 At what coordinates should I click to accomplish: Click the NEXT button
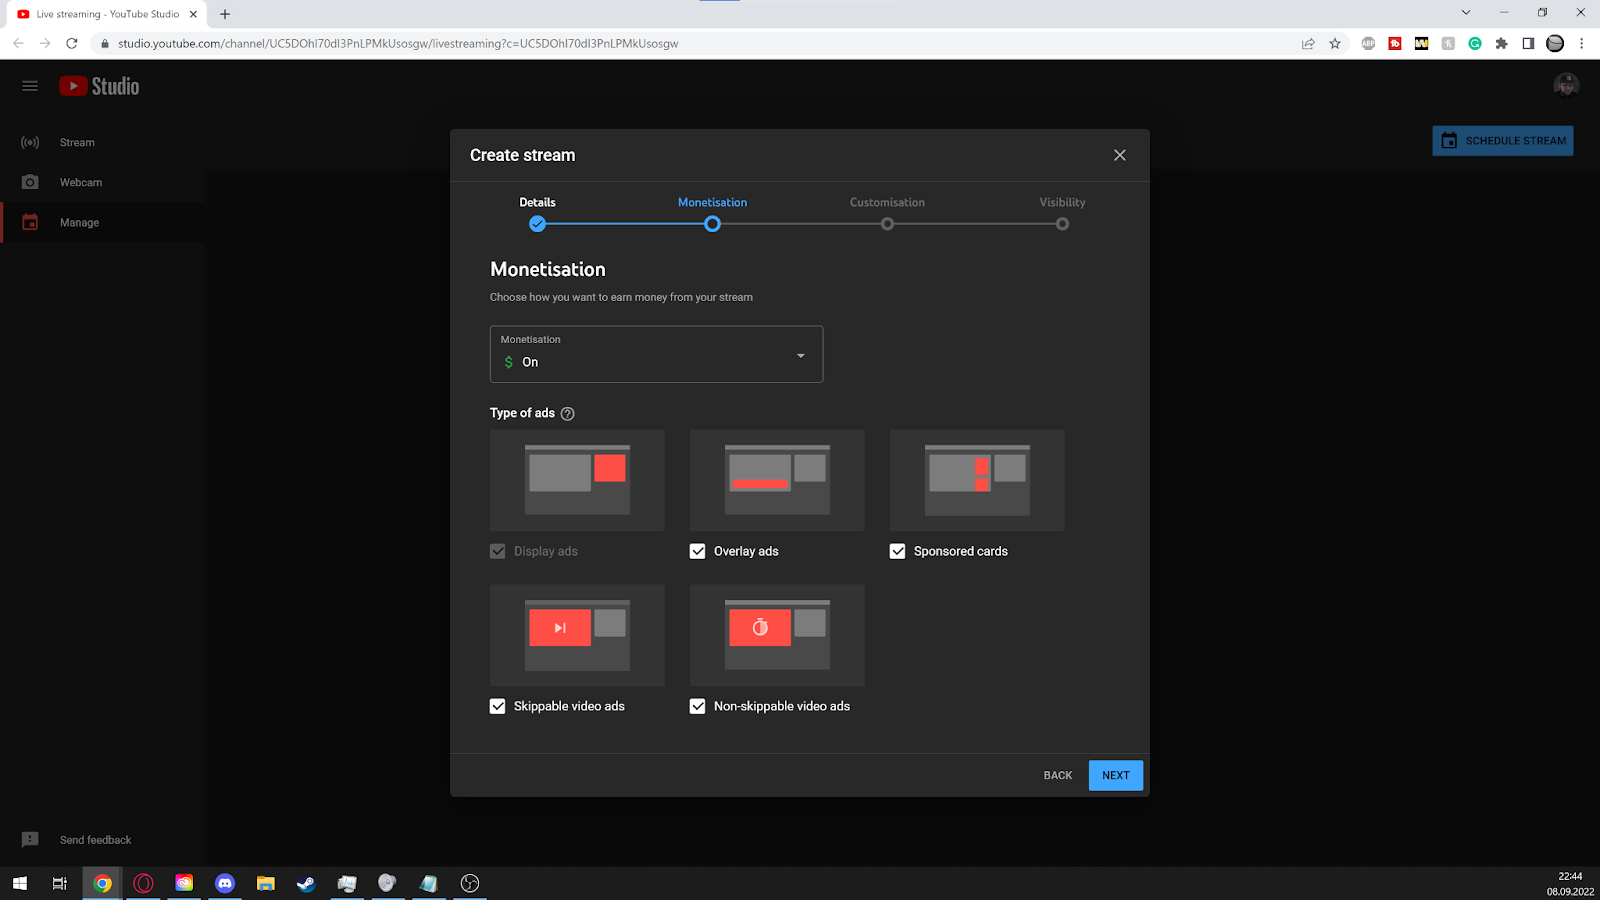pyautogui.click(x=1116, y=776)
